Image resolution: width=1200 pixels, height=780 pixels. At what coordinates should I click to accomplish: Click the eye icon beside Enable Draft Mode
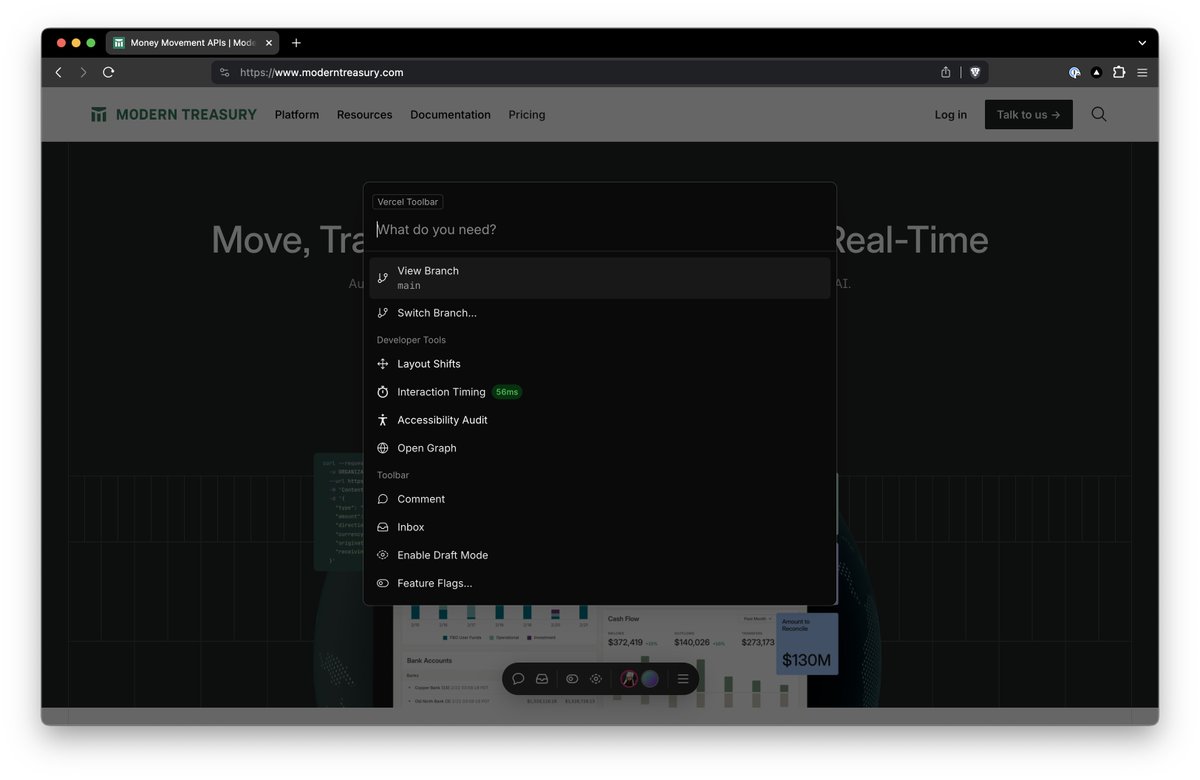tap(383, 555)
